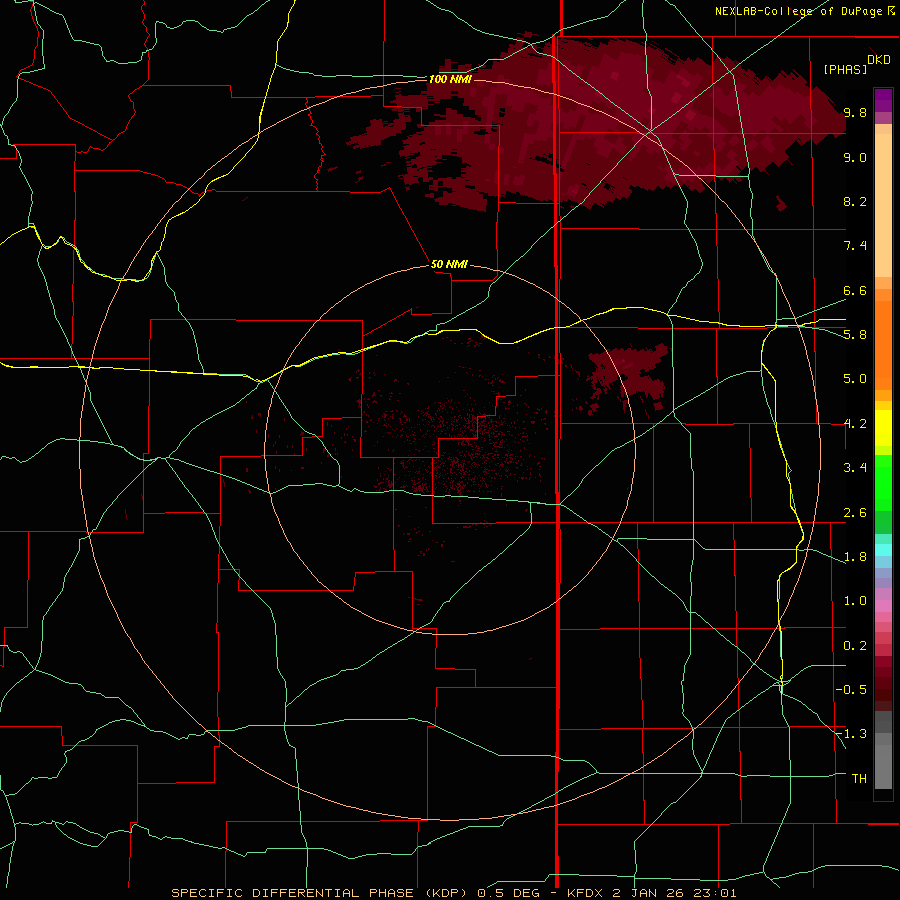Image resolution: width=900 pixels, height=900 pixels.
Task: Pick the cyan swatch in the color bar
Action: (x=883, y=550)
